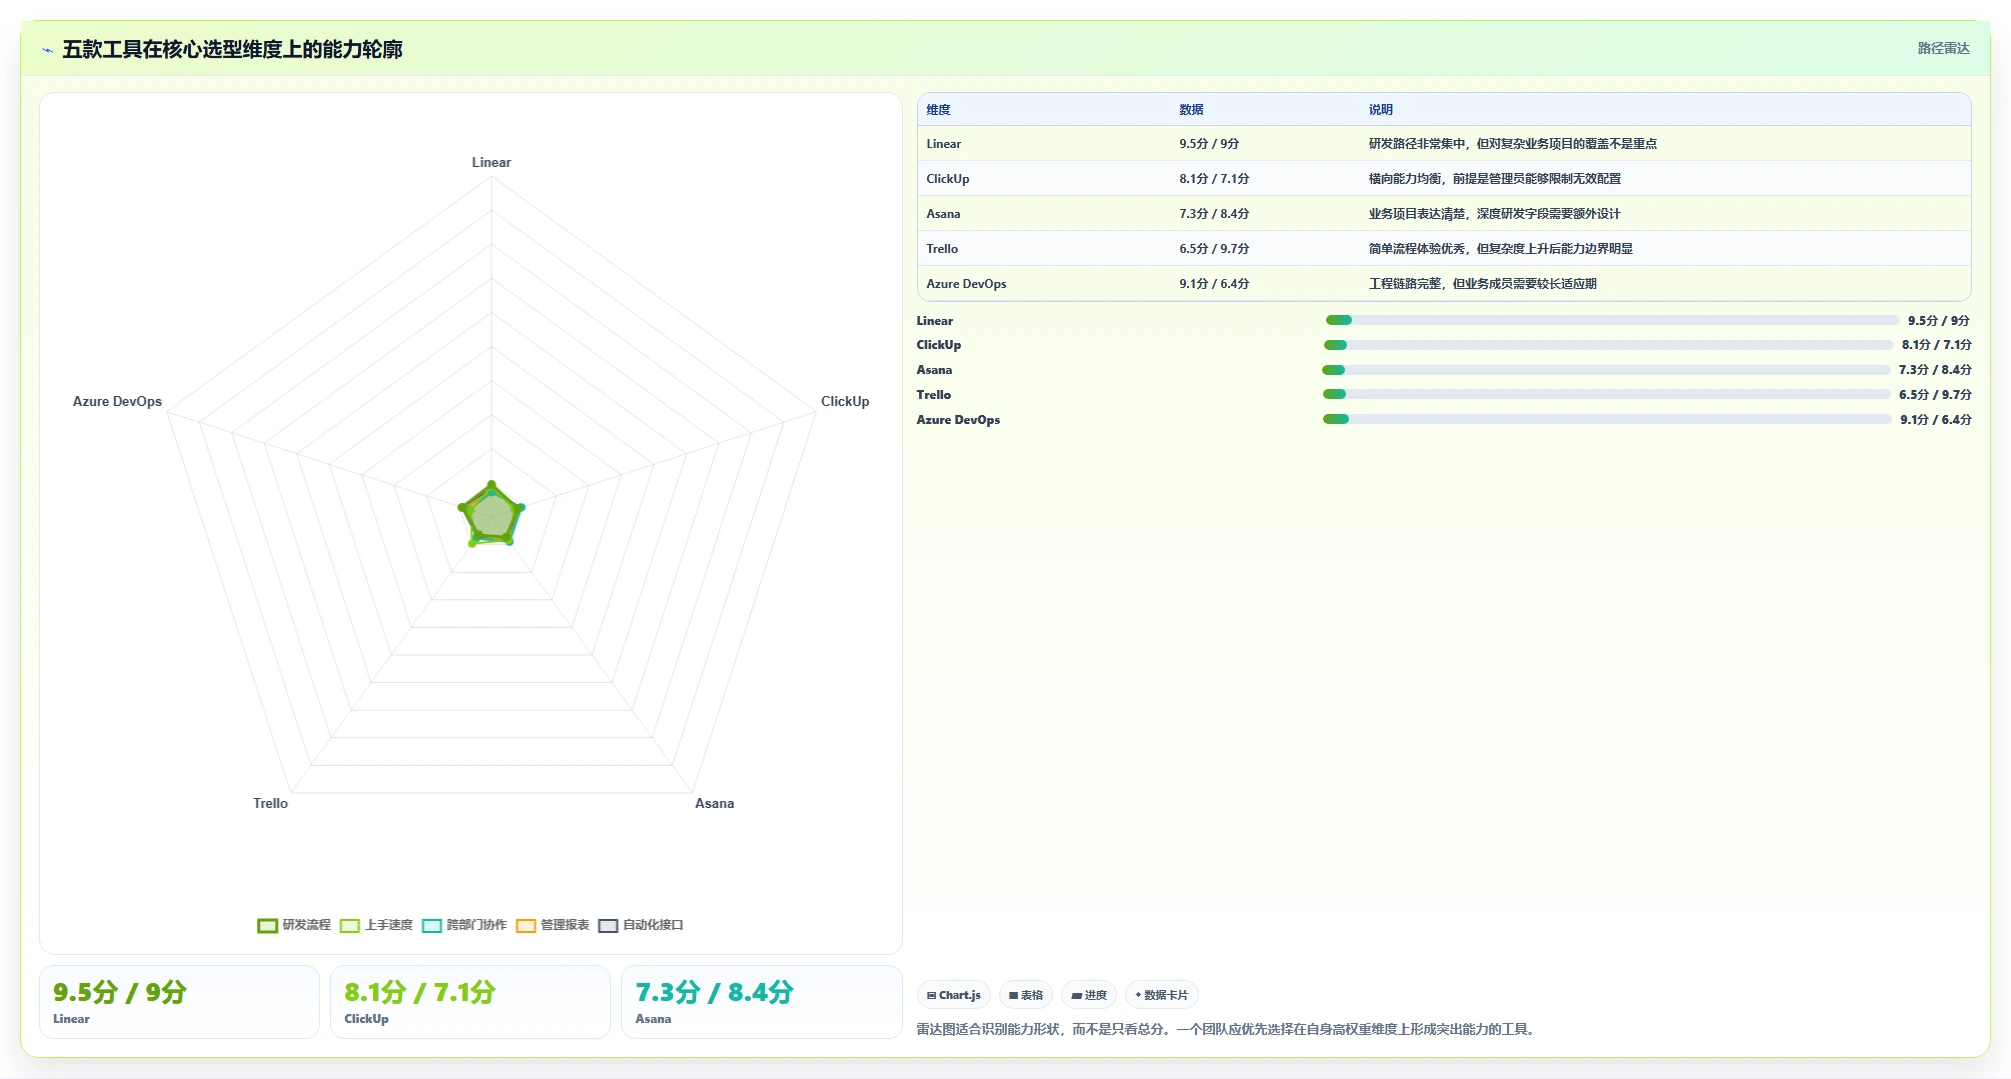2011x1079 pixels.
Task: Click table score cell 7.3分 / 8.4分
Action: point(1214,214)
